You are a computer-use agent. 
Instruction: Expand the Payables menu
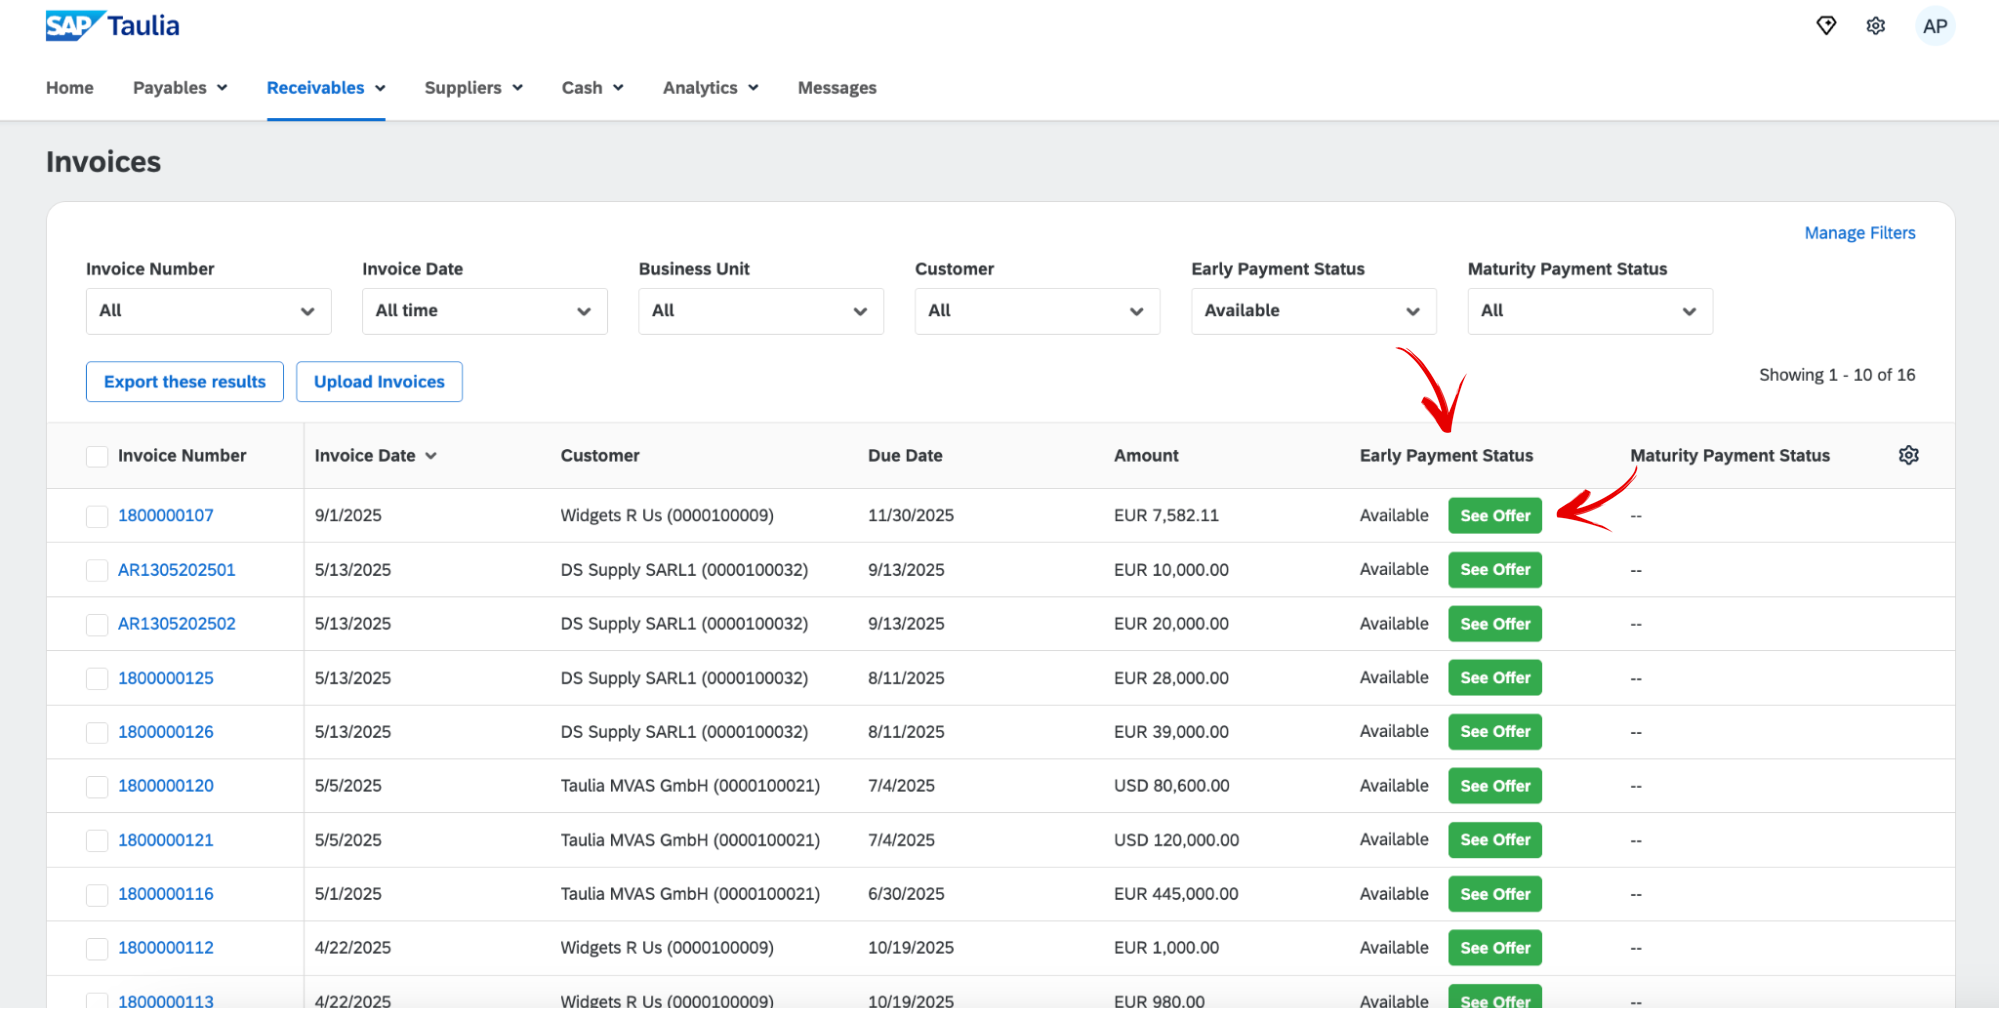[180, 88]
